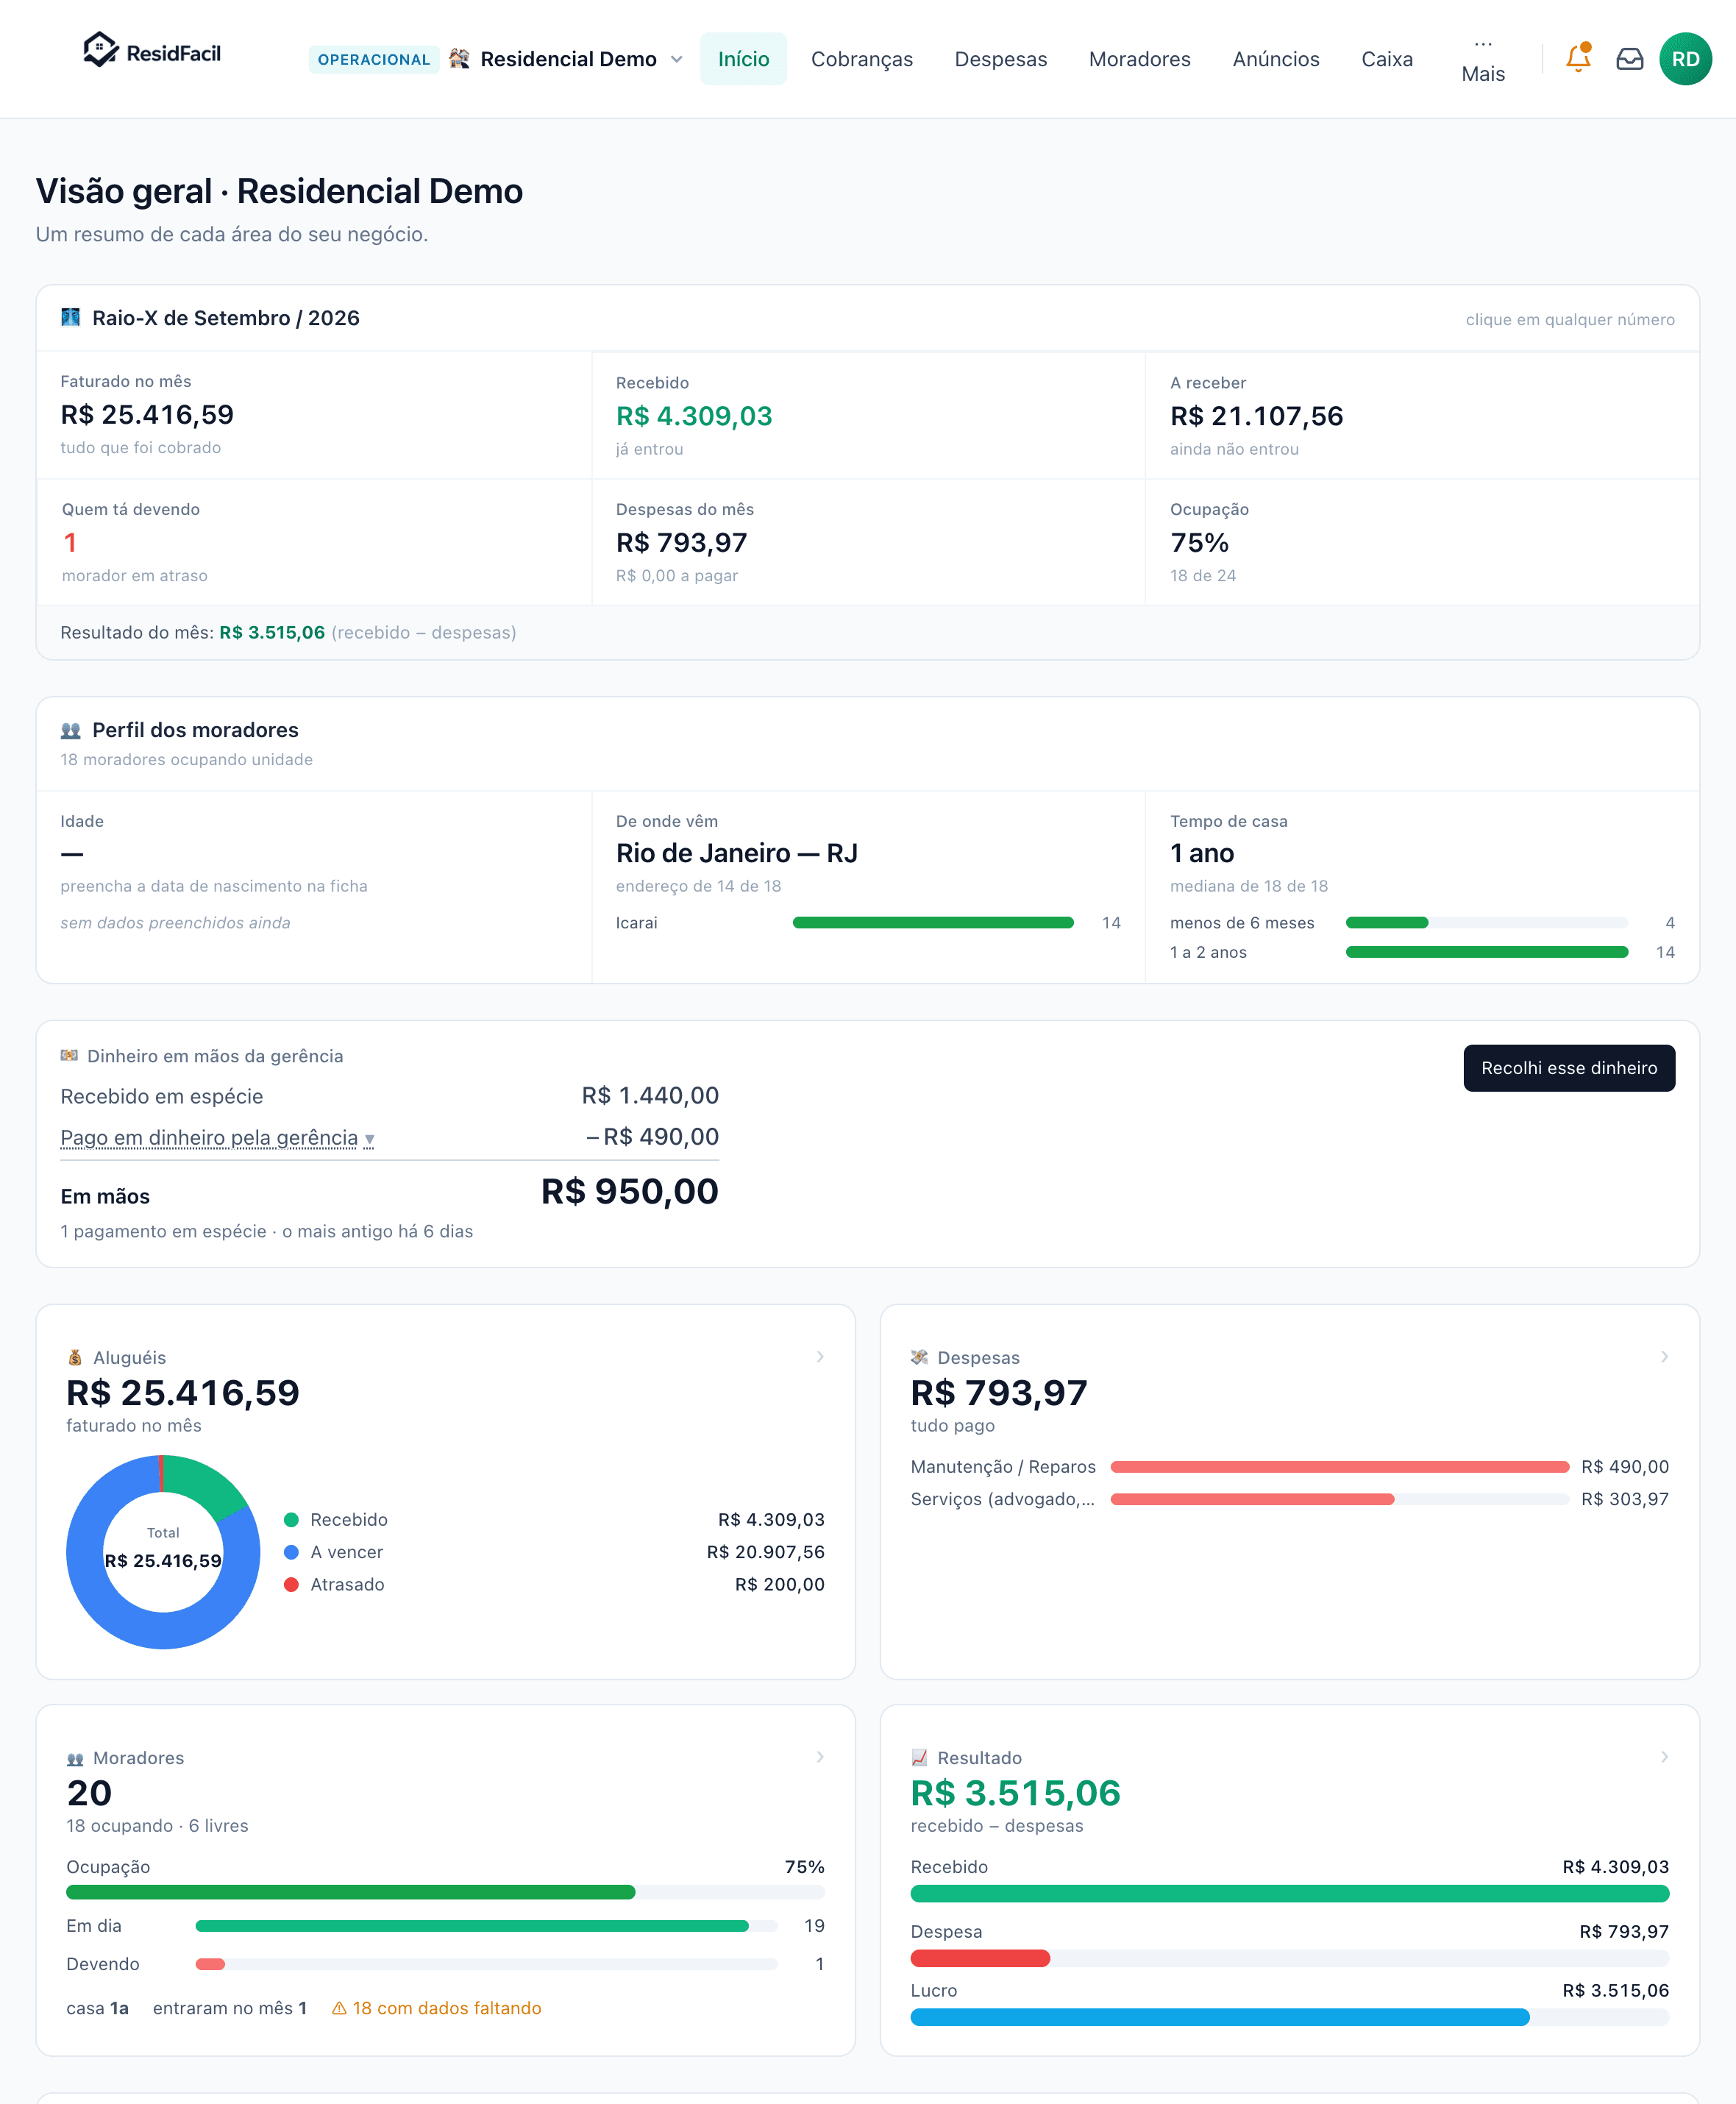
Task: Click the OPERACIONAL status badge
Action: click(373, 59)
